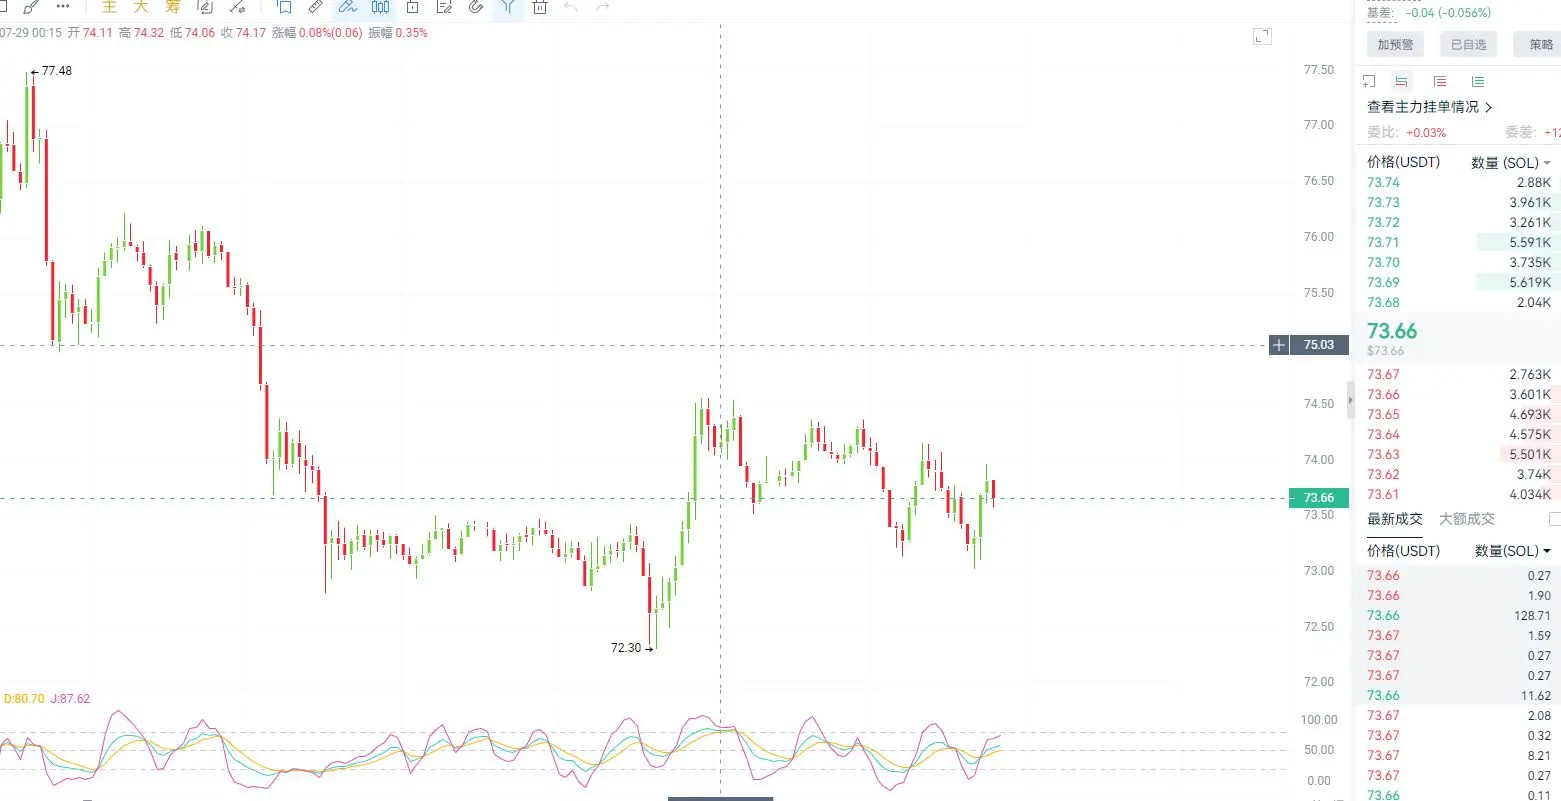Show both buy and sell orders view
1561x801 pixels.
coord(1402,81)
